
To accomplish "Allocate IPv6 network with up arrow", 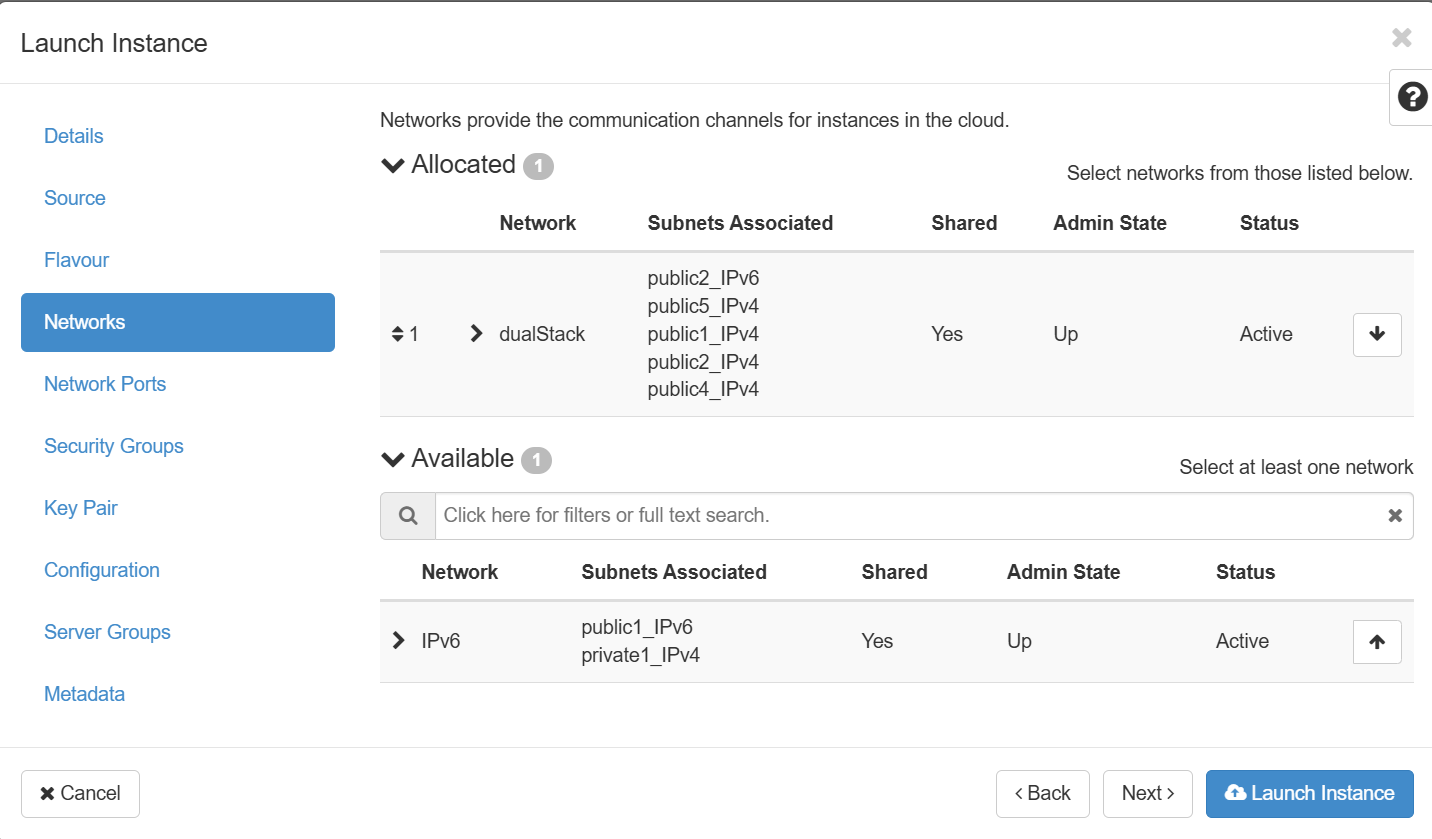I will [1376, 642].
